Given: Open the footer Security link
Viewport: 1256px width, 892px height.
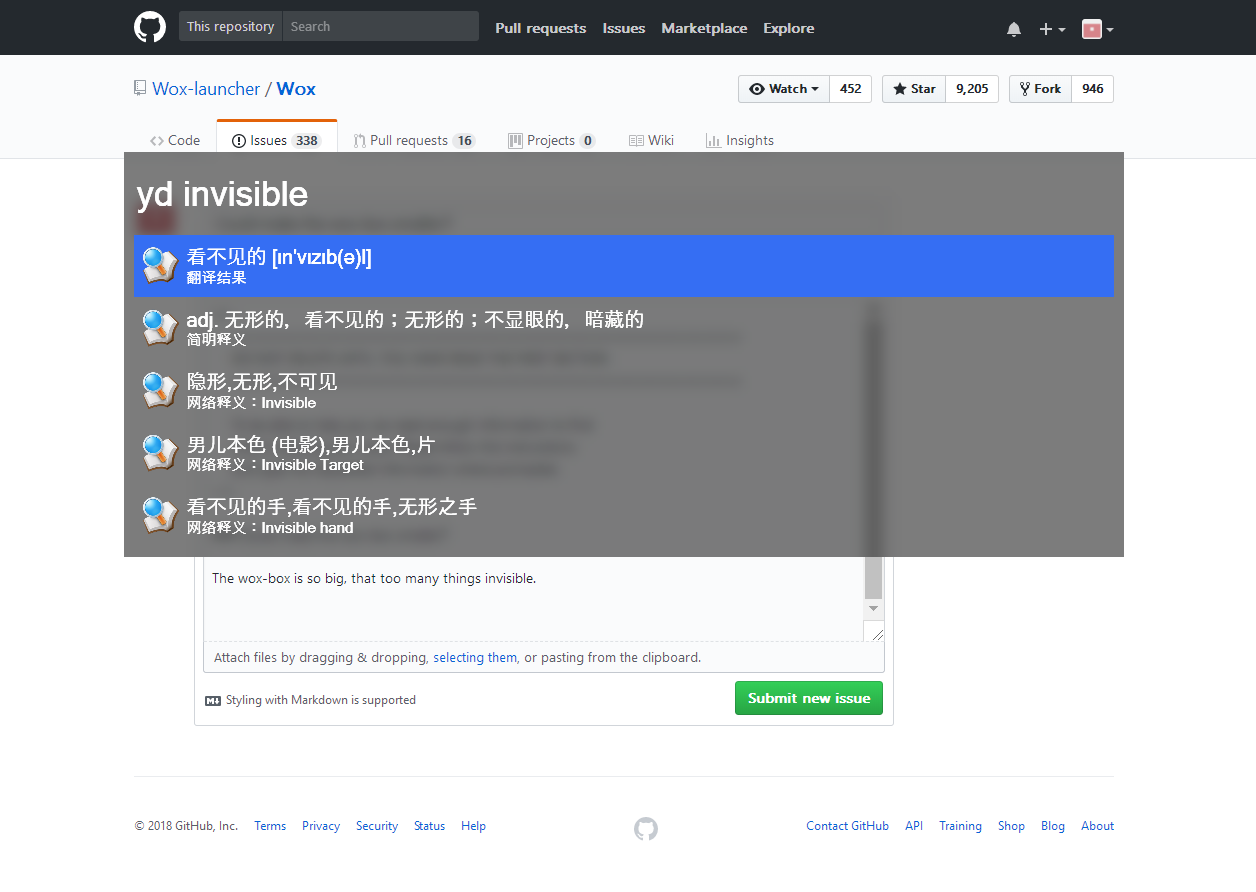Looking at the screenshot, I should click(377, 826).
